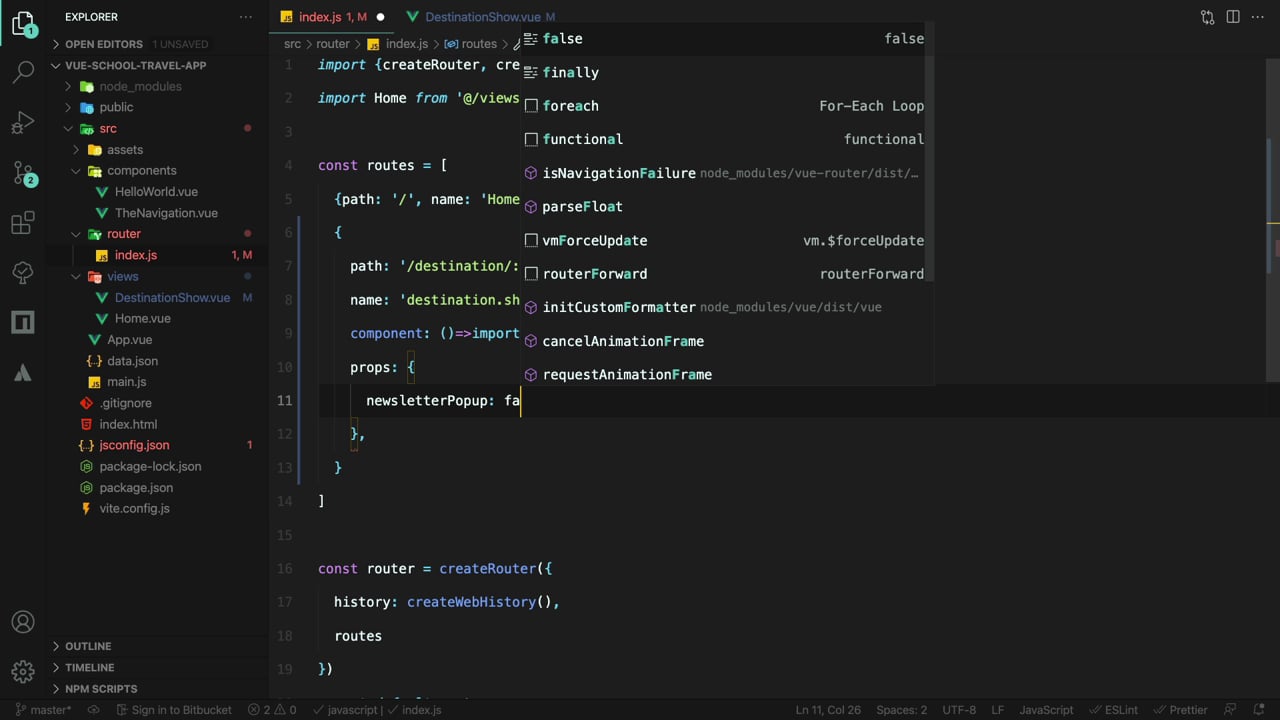Click the ESLint status item
This screenshot has width=1280, height=720.
(x=1112, y=710)
